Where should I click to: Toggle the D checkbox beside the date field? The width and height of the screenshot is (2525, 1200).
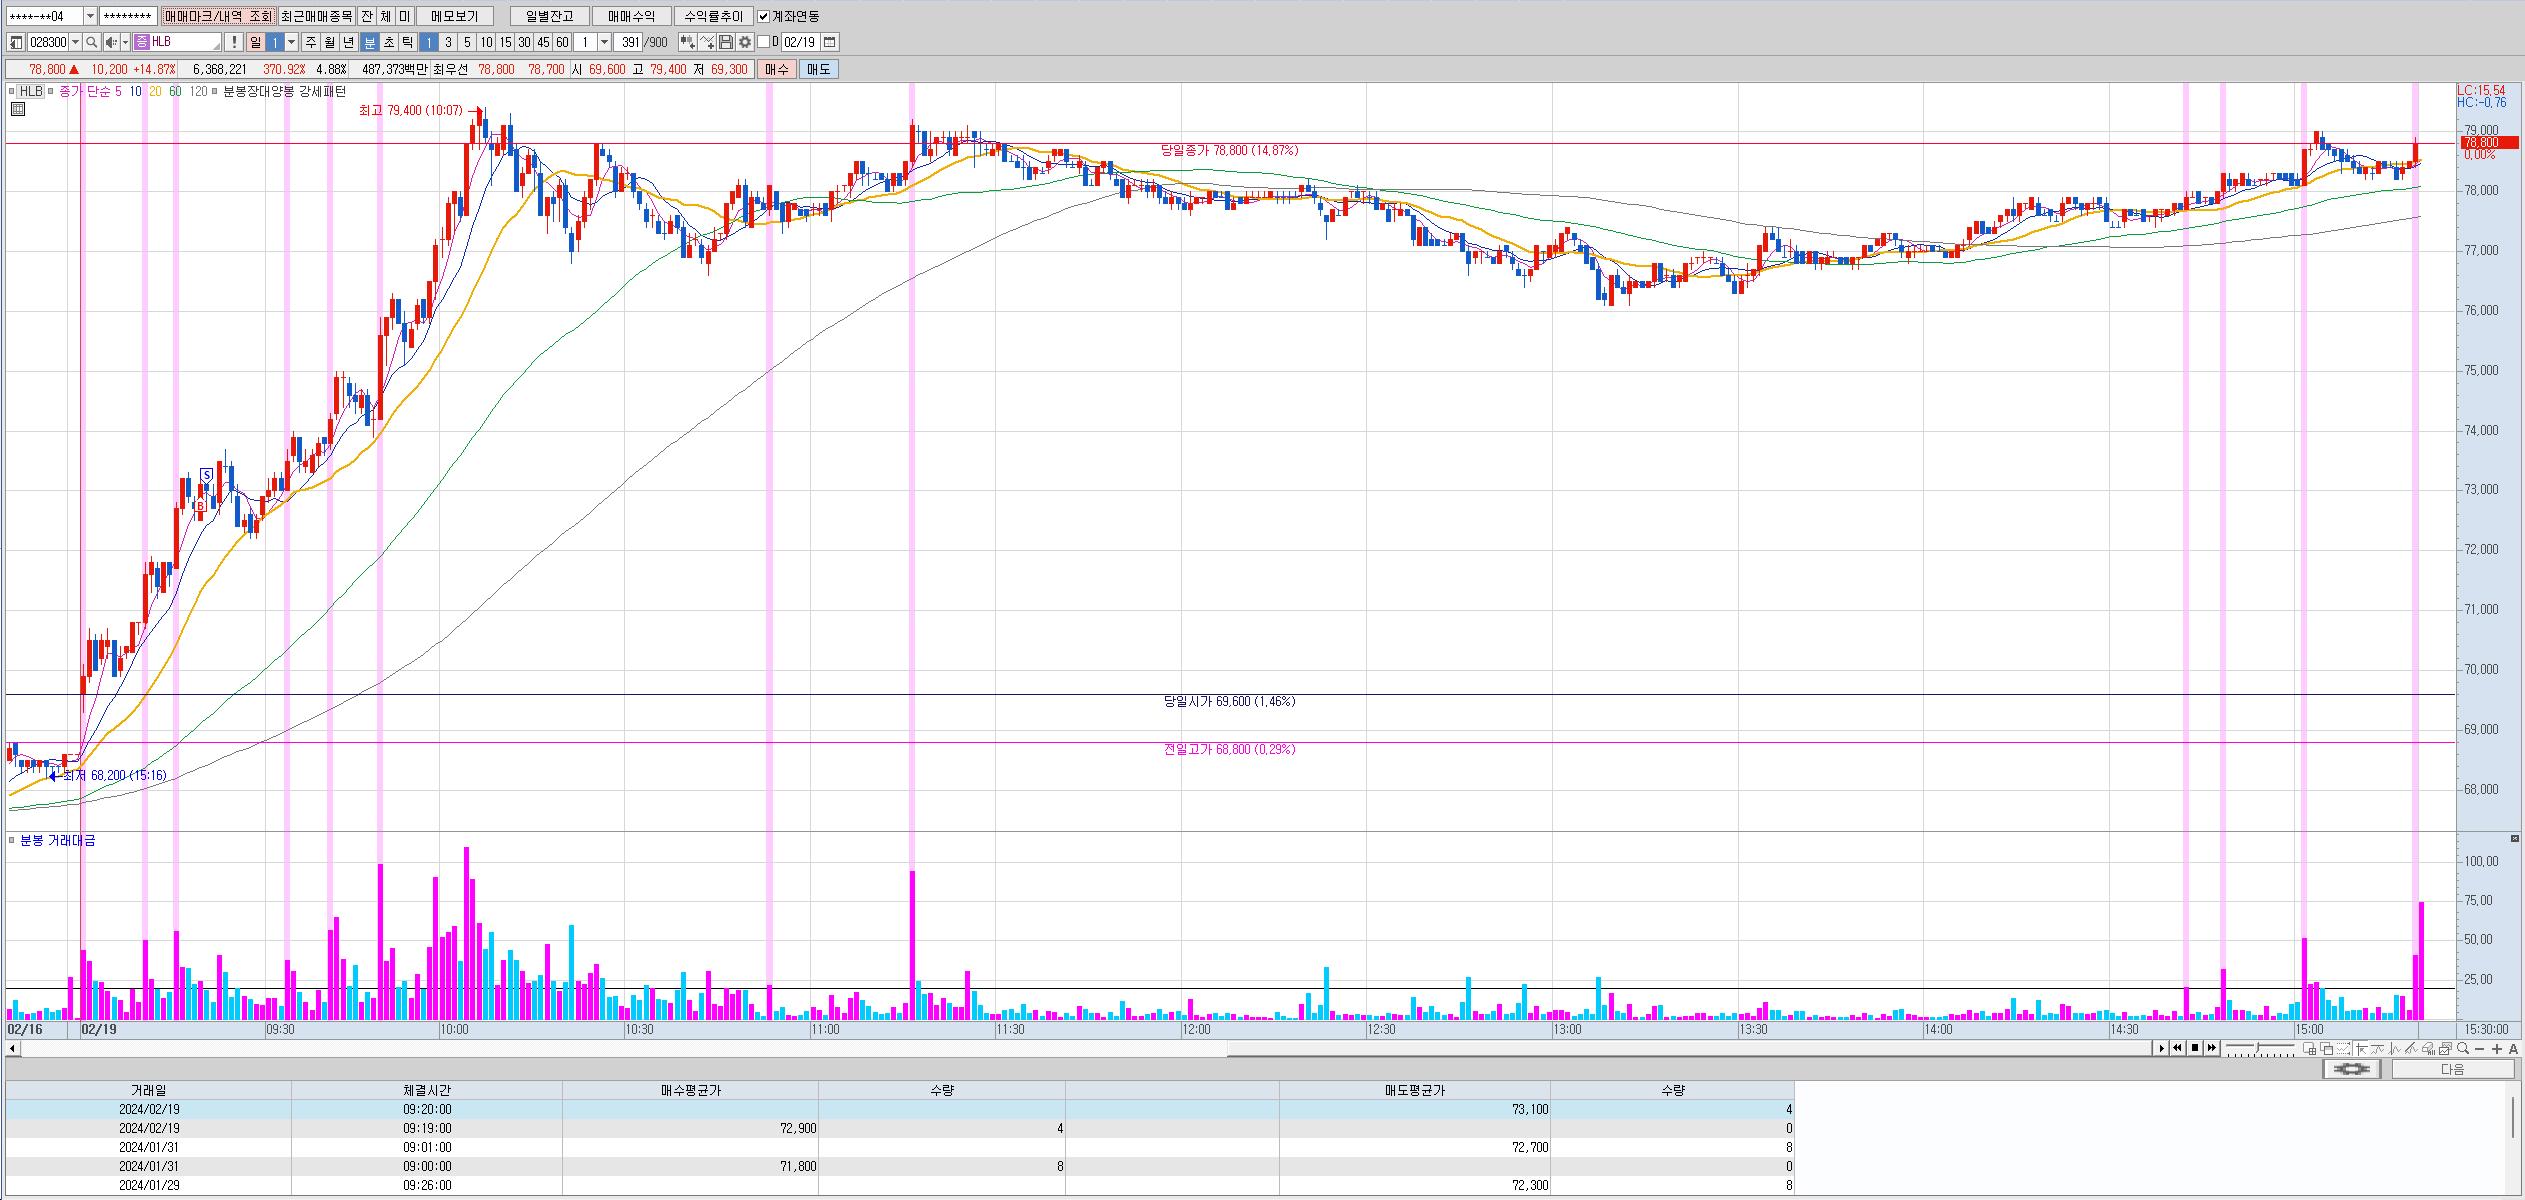(x=764, y=42)
